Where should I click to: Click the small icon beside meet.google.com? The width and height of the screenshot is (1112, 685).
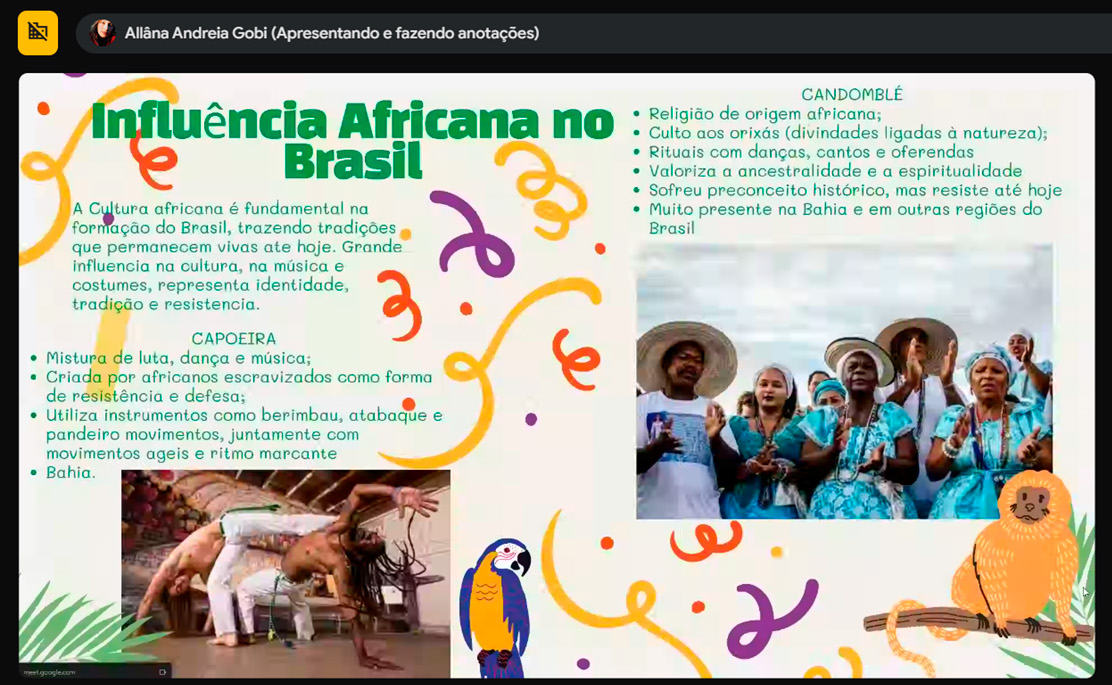162,672
